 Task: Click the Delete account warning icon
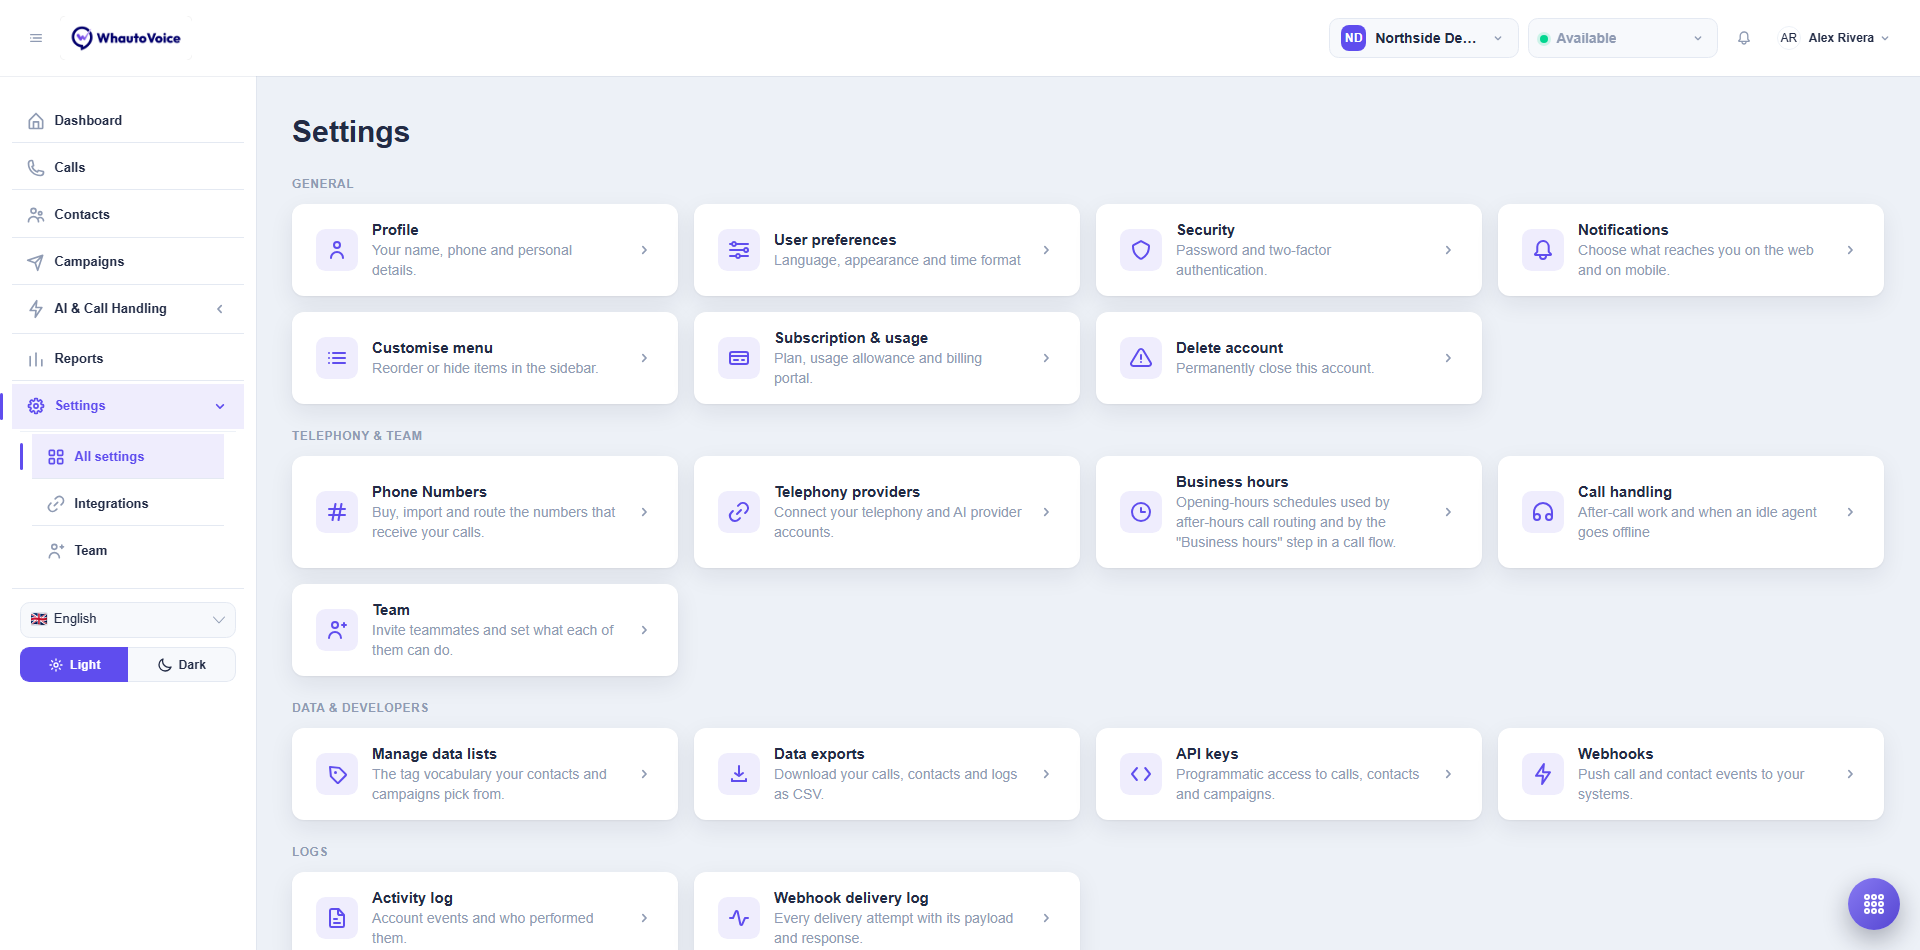tap(1141, 358)
